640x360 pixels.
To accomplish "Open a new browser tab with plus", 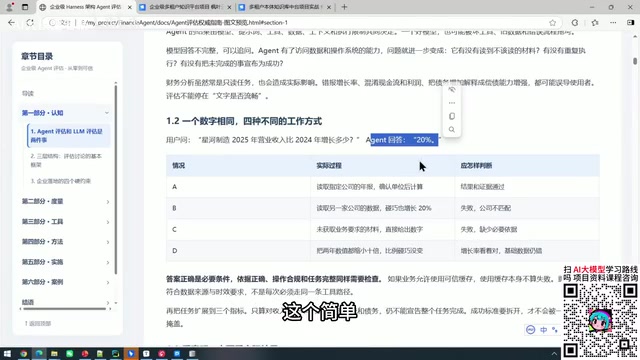I will click(344, 7).
